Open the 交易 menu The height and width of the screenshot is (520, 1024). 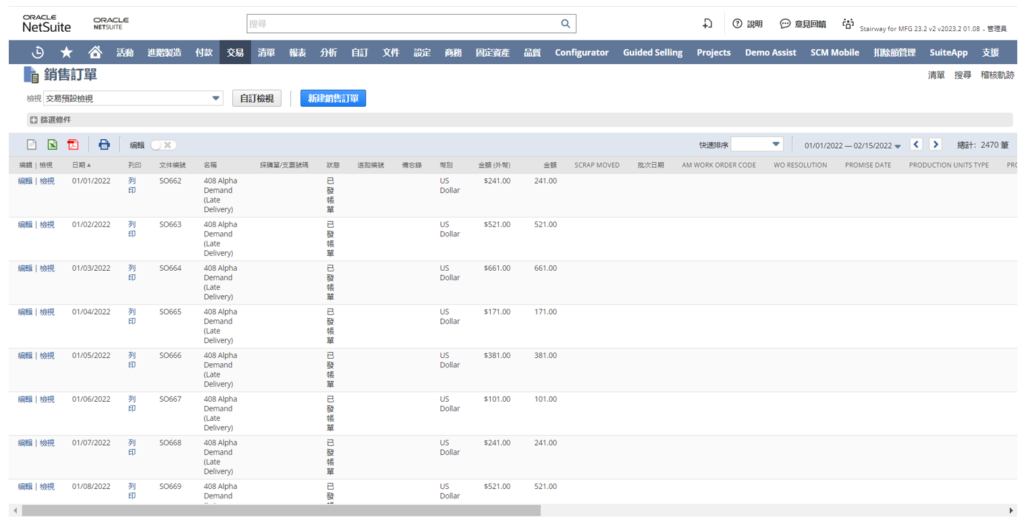click(235, 52)
